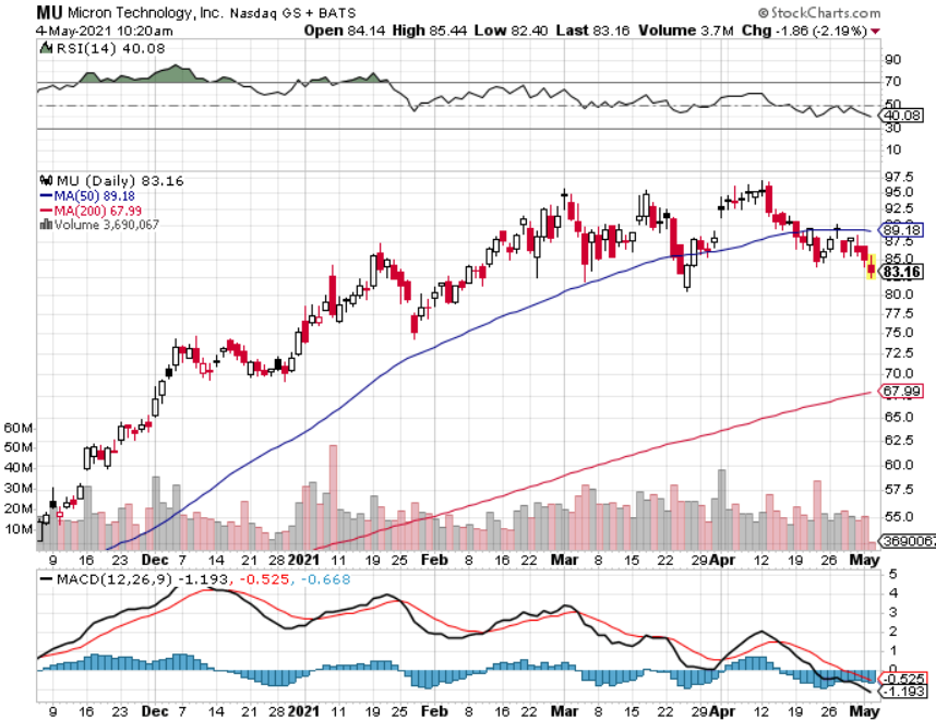The width and height of the screenshot is (936, 720).
Task: Click the 10M volume axis label
Action: 19,530
